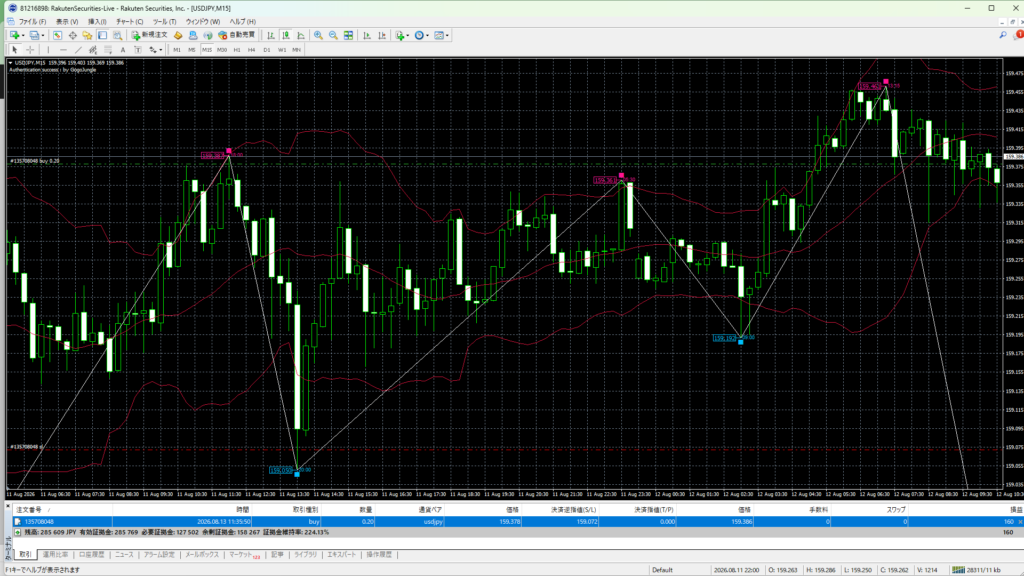Select order 135708048 row in terminal
This screenshot has width=1024, height=576.
[517, 522]
